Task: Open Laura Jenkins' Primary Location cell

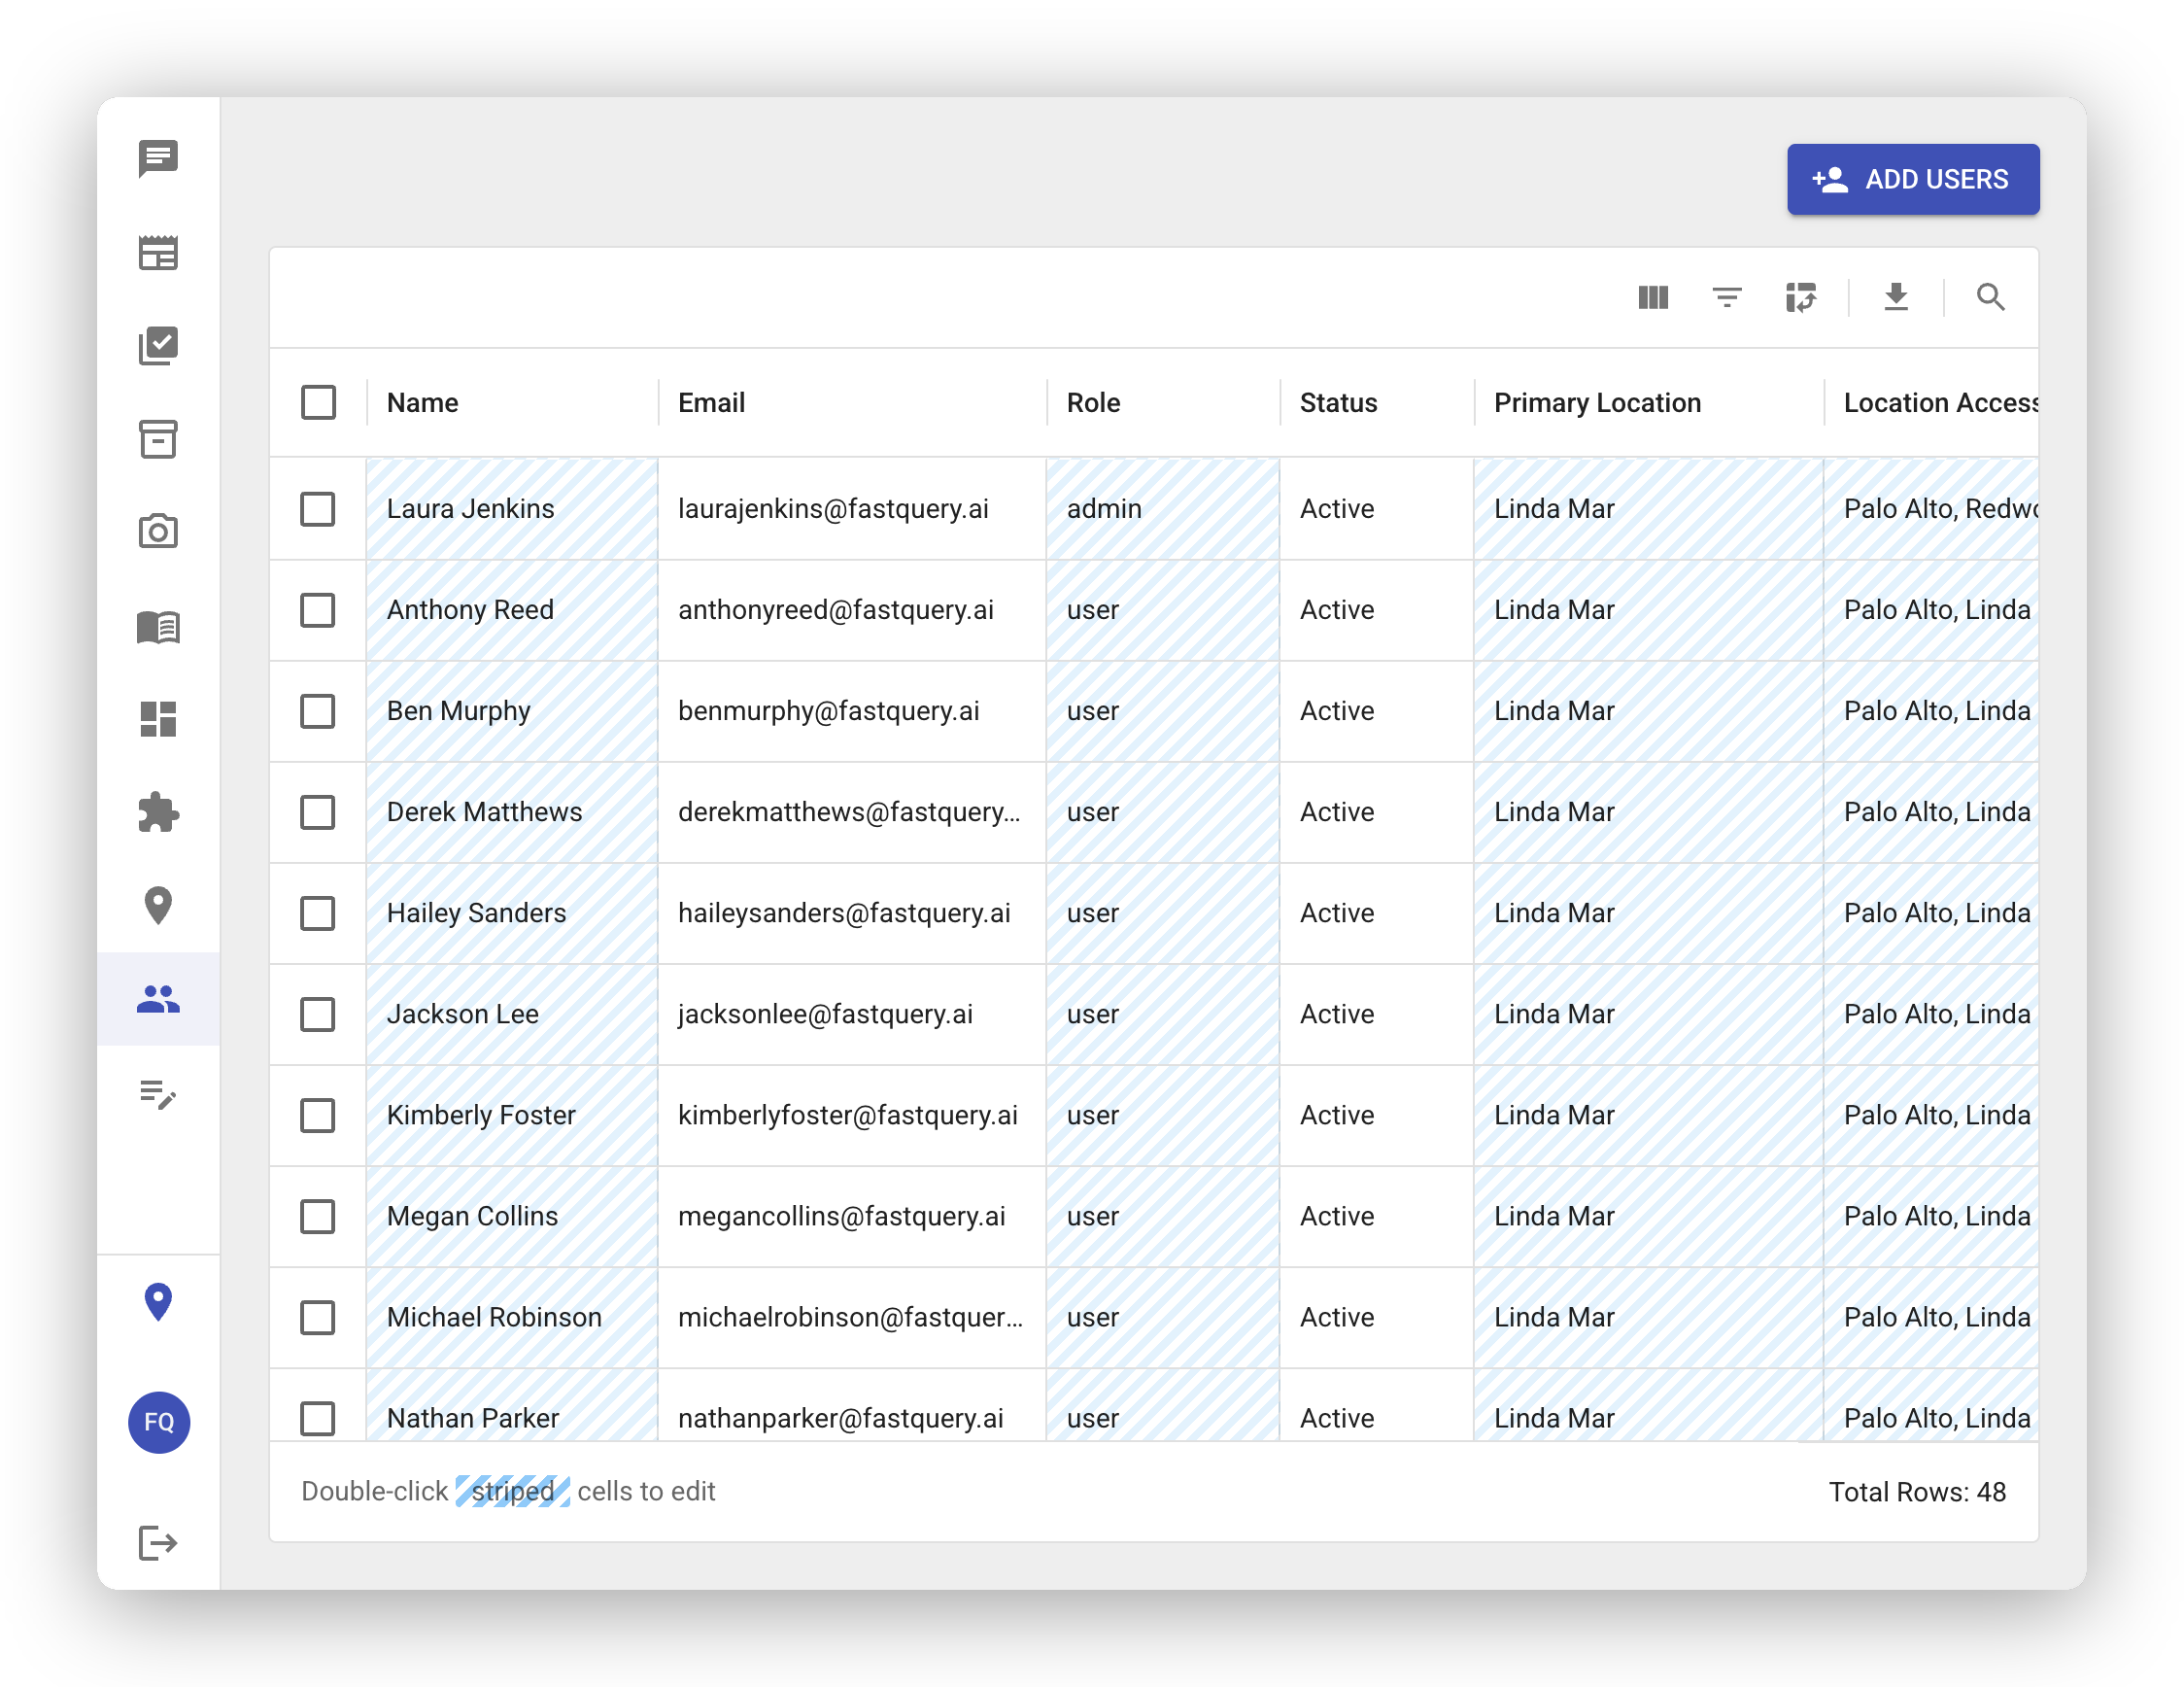Action: tap(1647, 509)
